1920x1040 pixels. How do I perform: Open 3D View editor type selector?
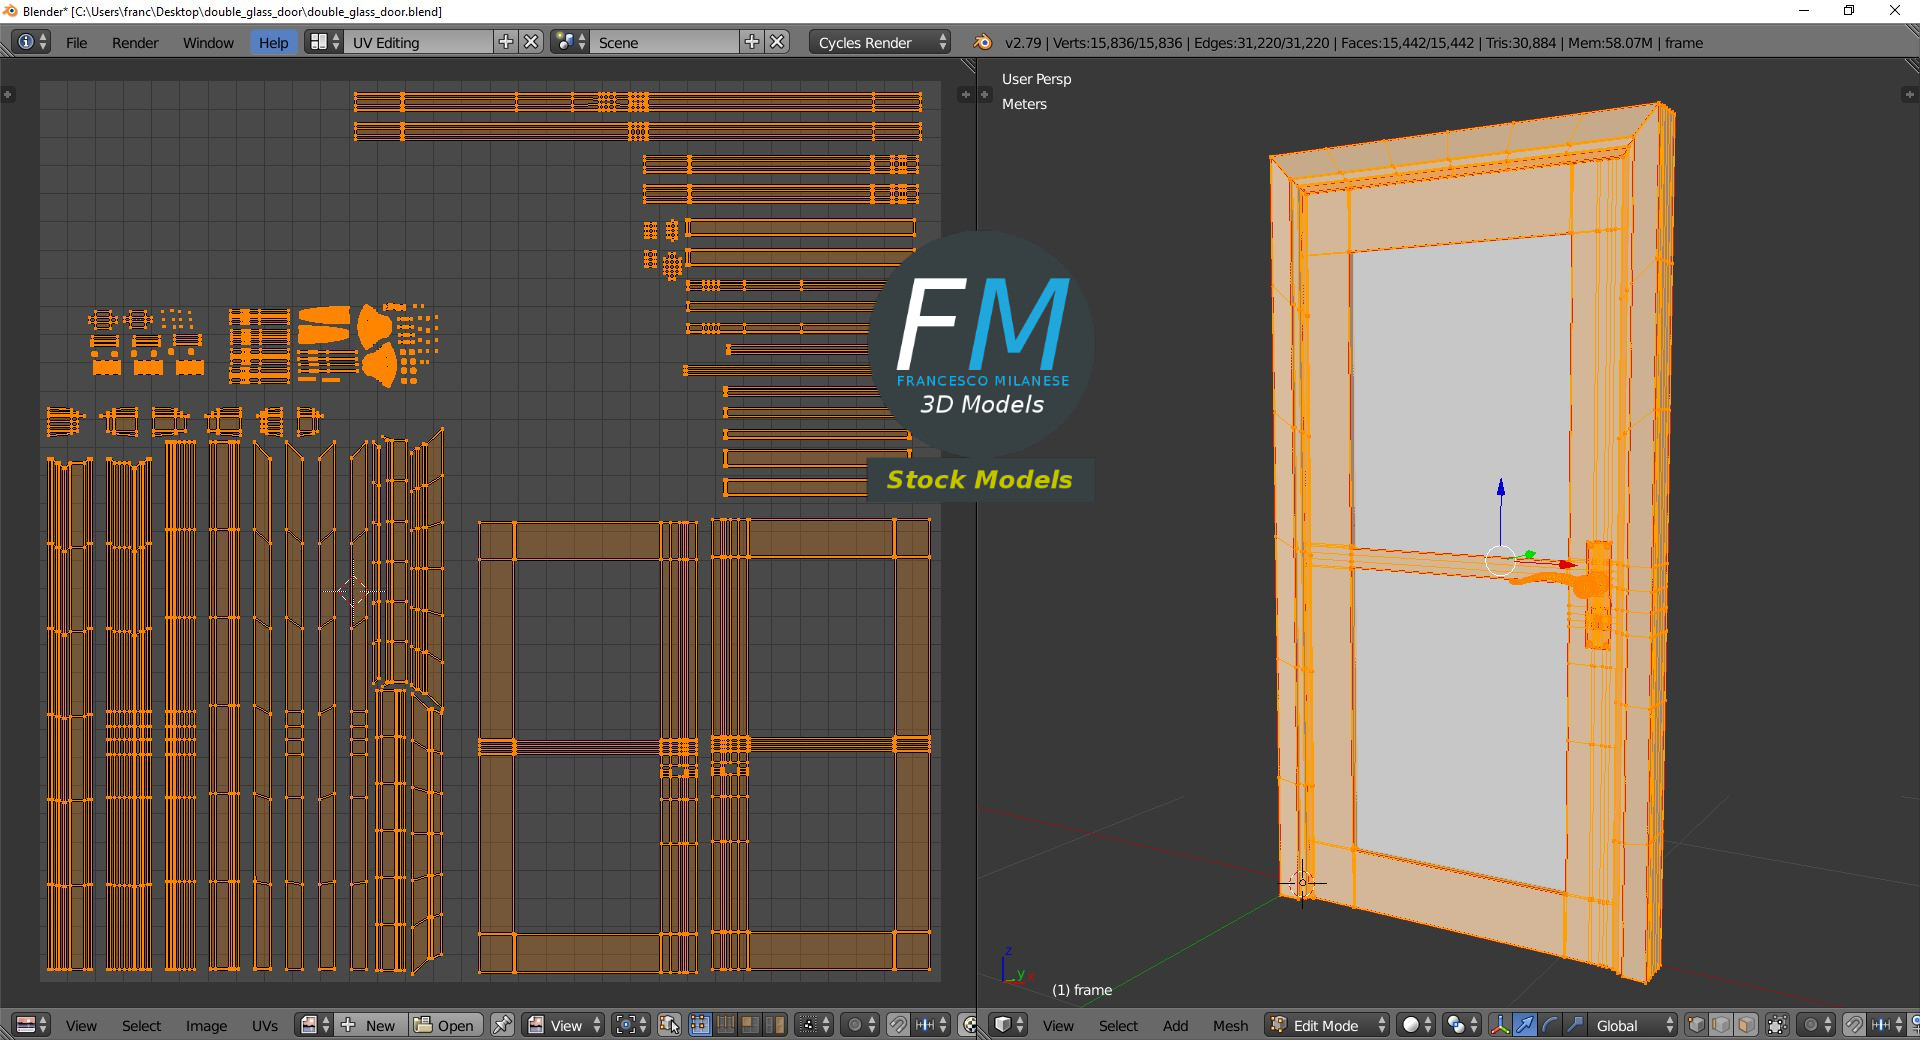click(1008, 1025)
